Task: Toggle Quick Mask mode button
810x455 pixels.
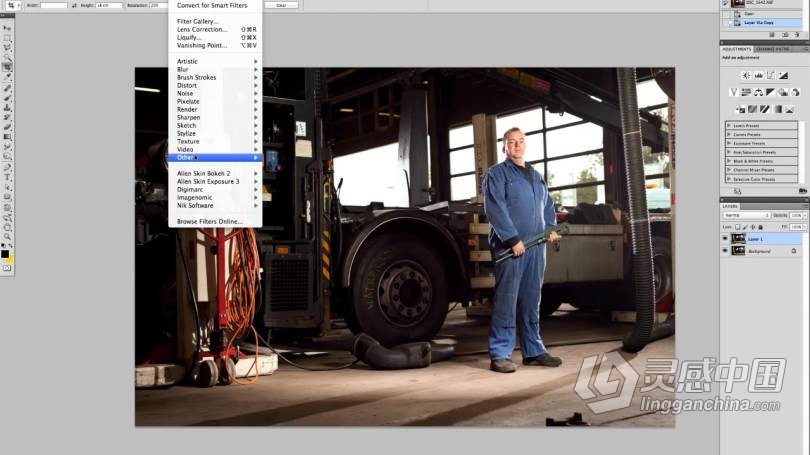Action: click(x=7, y=268)
